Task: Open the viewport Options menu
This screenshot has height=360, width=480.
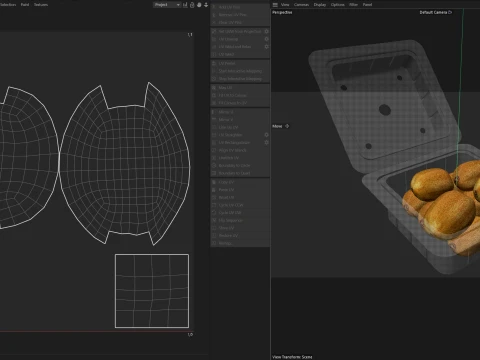Action: point(337,5)
